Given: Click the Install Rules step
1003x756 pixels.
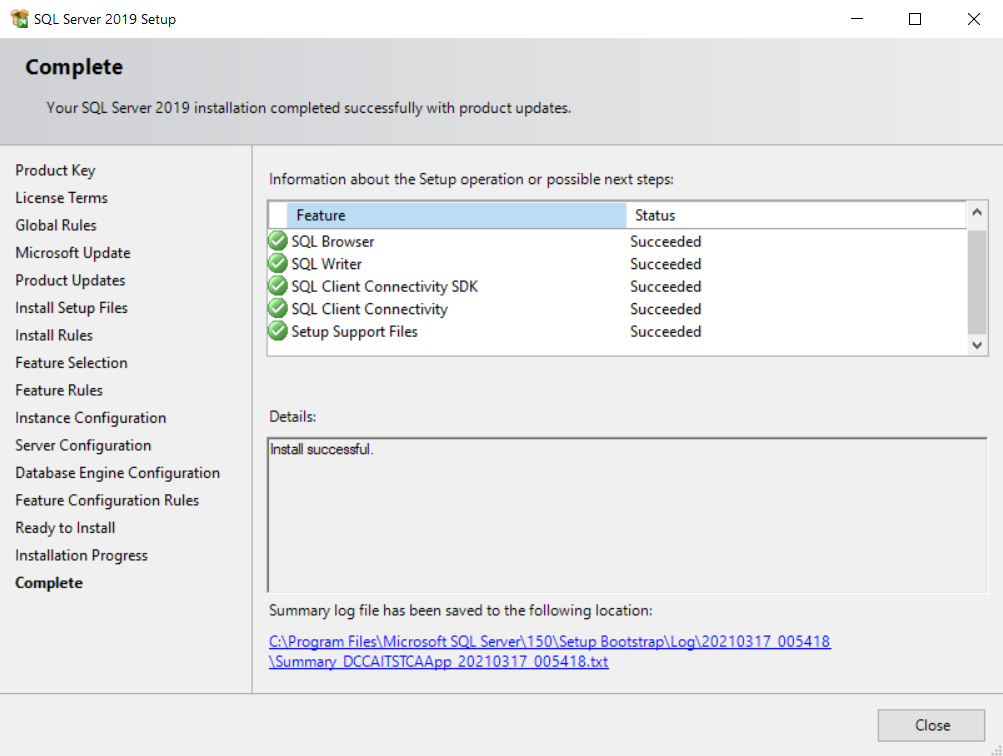Looking at the screenshot, I should click(x=54, y=335).
